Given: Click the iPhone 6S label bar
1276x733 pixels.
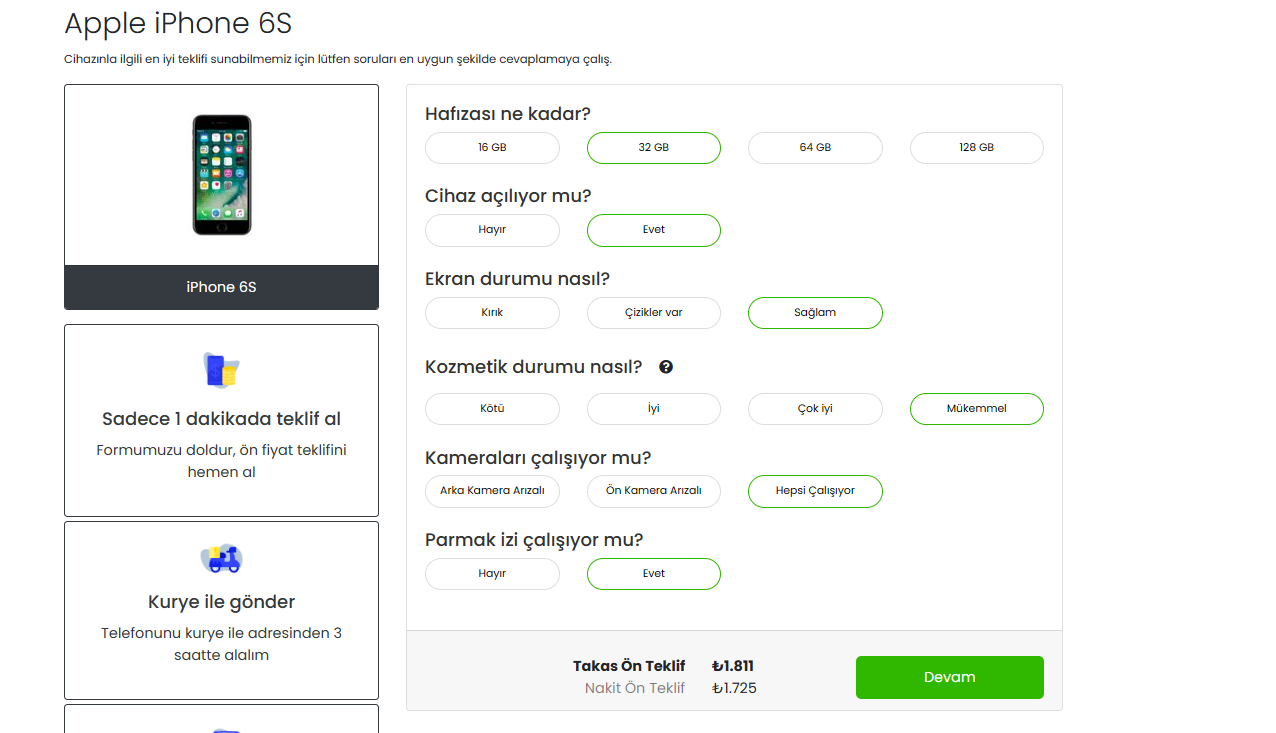Looking at the screenshot, I should click(x=222, y=287).
